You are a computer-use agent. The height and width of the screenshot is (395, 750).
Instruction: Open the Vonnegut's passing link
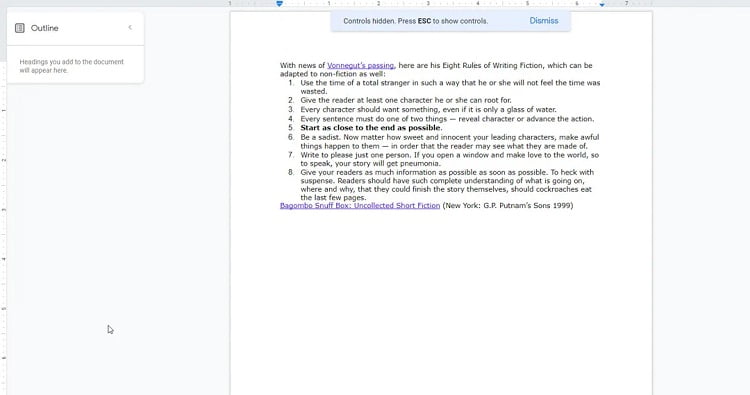pos(361,66)
